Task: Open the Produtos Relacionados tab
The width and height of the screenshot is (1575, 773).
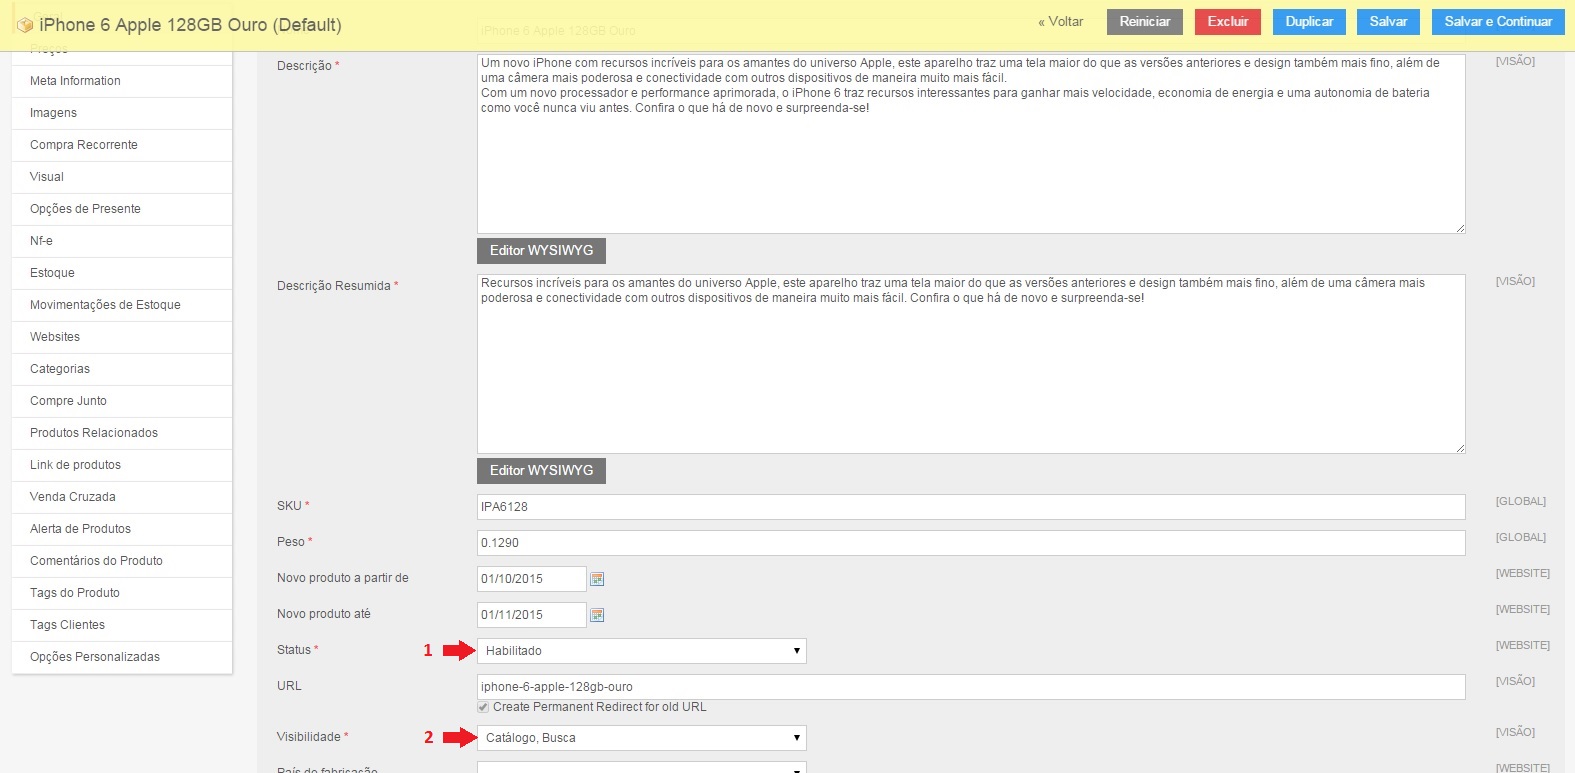Action: [122, 433]
